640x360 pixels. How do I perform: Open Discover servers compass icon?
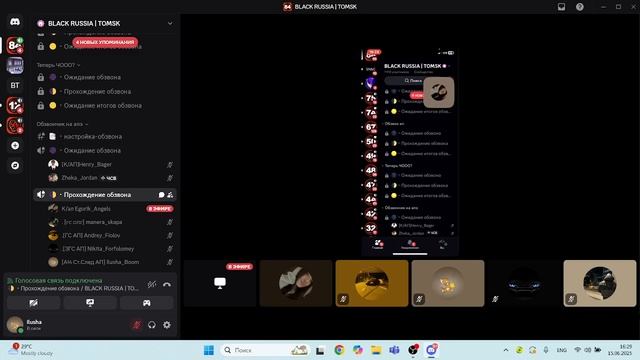click(x=15, y=165)
